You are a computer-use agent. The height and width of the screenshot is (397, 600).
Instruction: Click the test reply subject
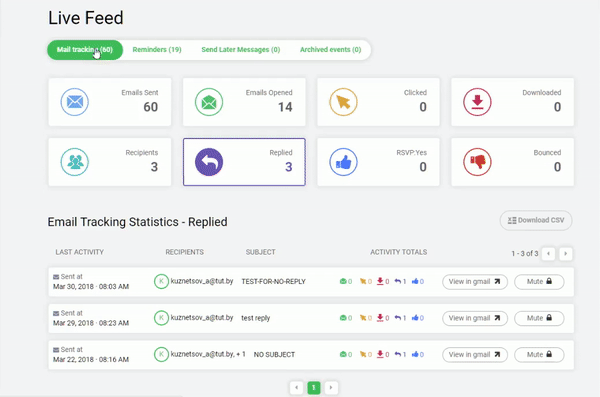(x=256, y=318)
